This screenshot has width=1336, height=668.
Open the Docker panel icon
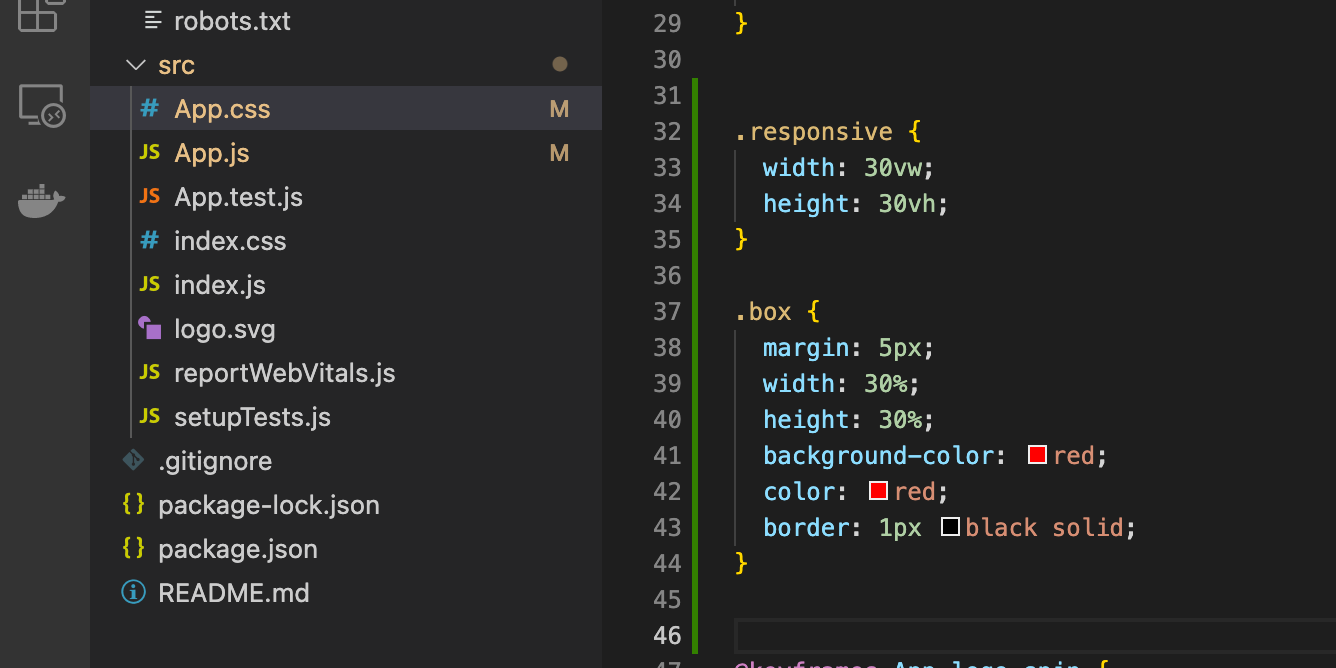pyautogui.click(x=42, y=201)
